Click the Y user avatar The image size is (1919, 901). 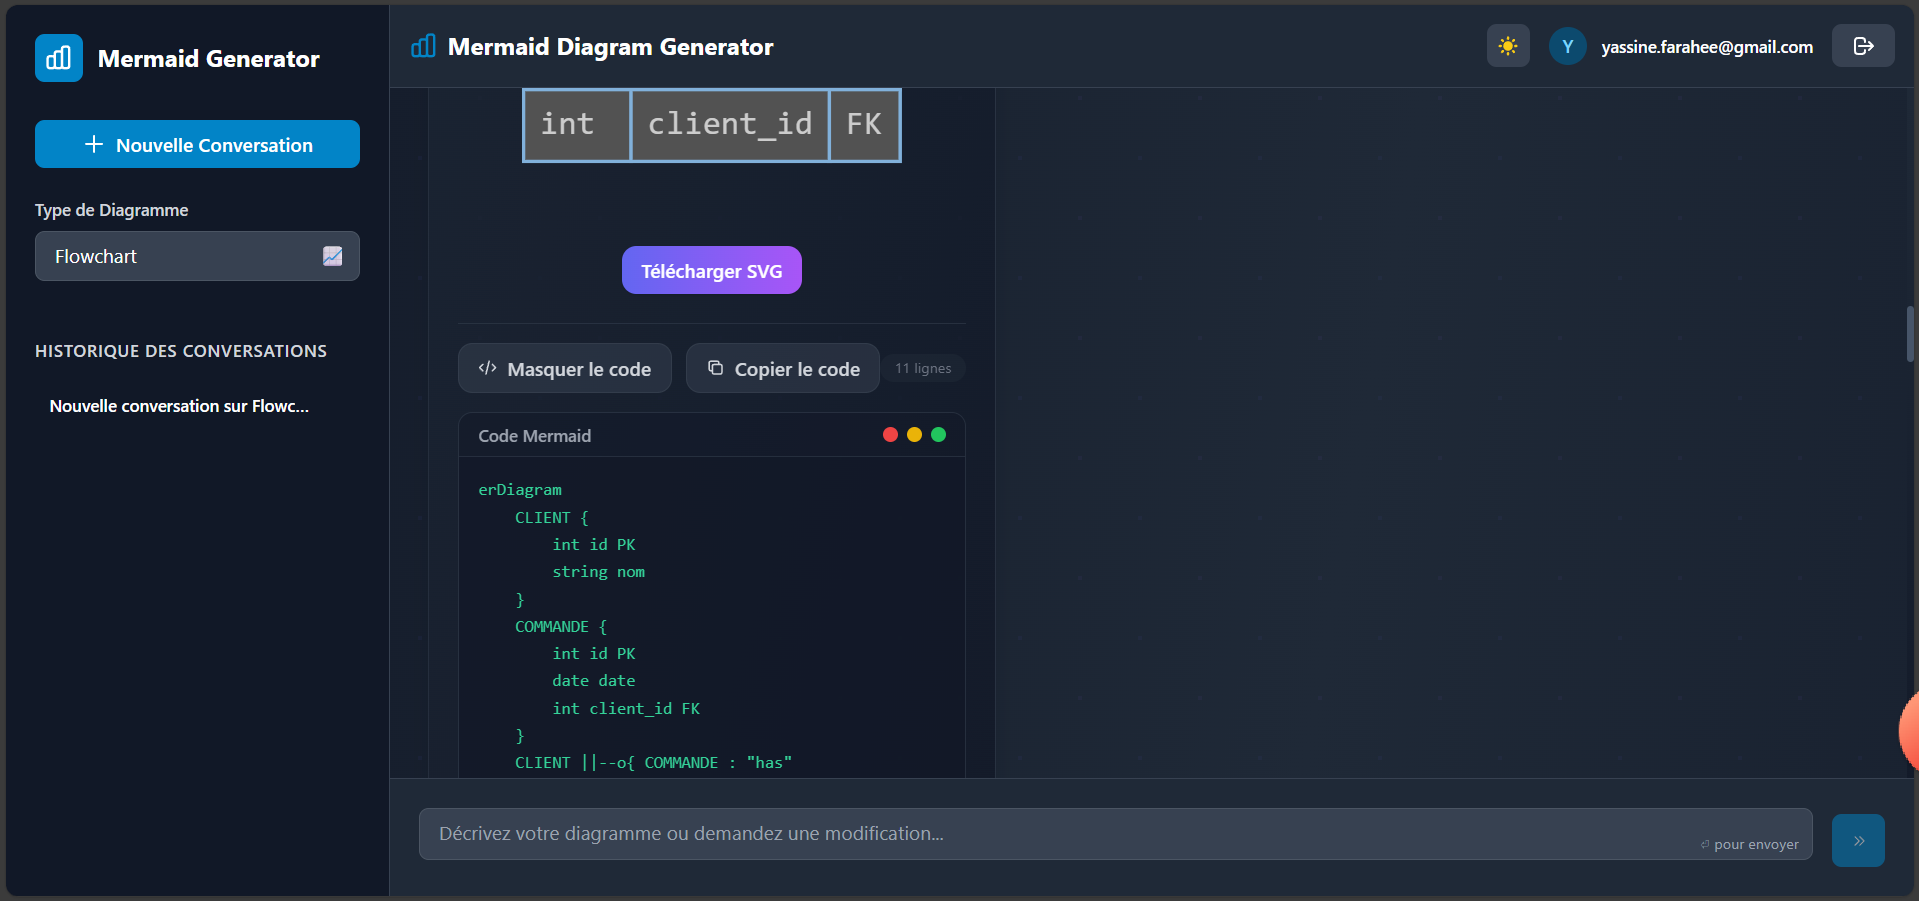click(1567, 46)
